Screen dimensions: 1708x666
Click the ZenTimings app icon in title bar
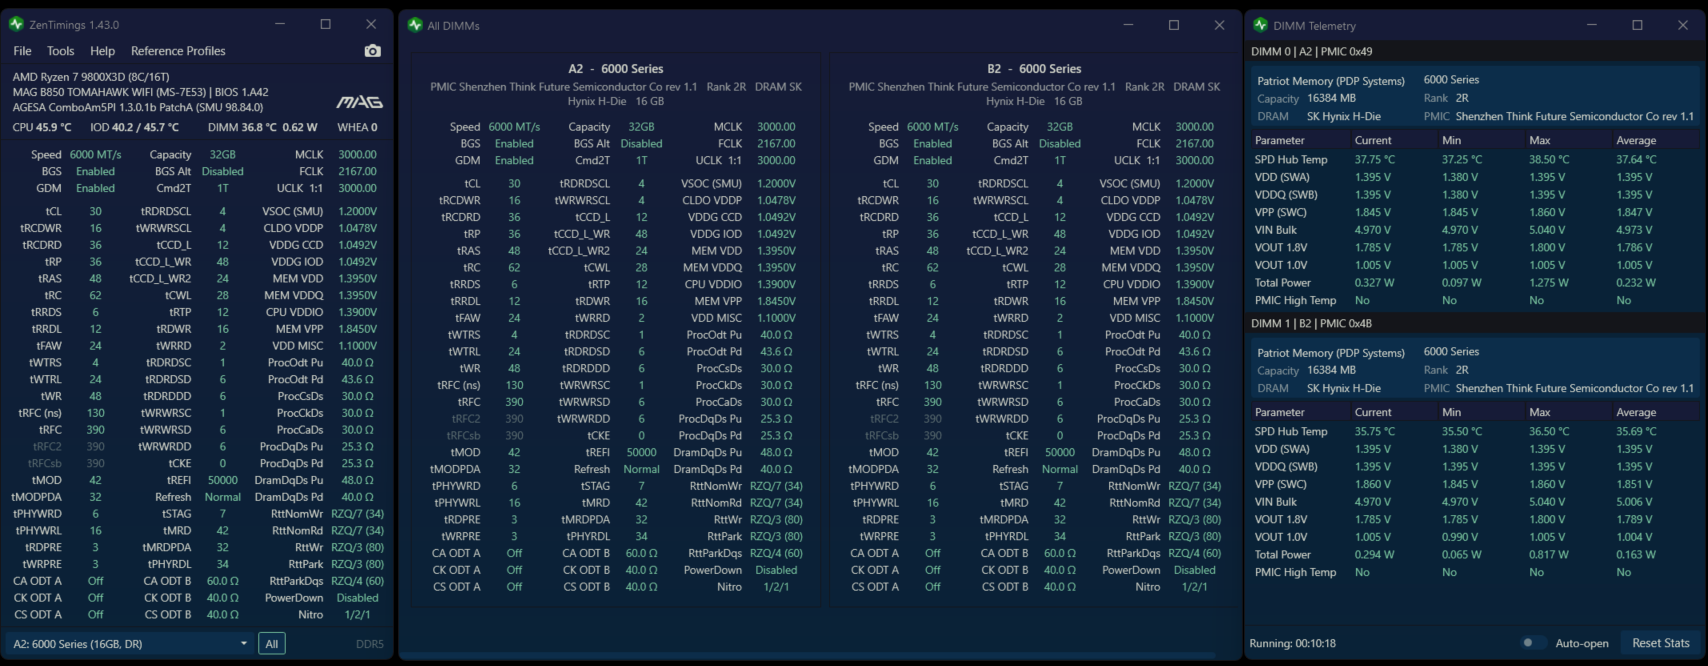click(x=16, y=24)
